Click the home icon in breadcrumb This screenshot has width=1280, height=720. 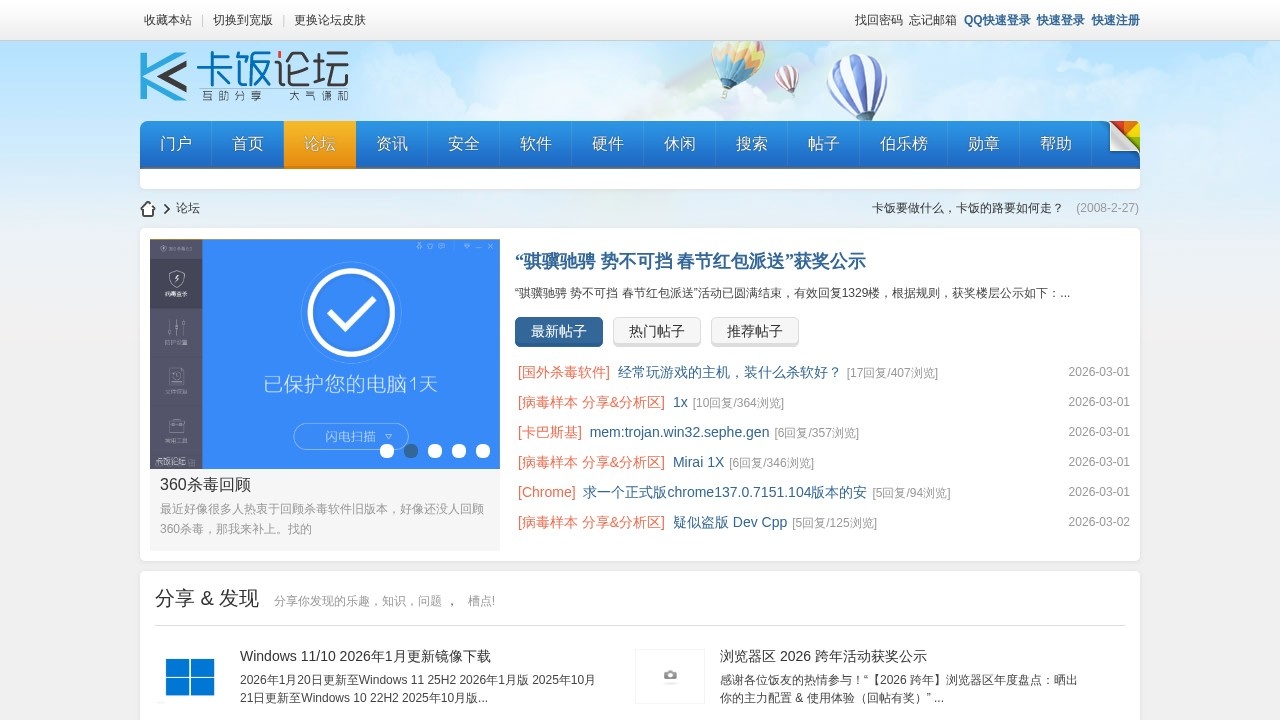click(148, 209)
